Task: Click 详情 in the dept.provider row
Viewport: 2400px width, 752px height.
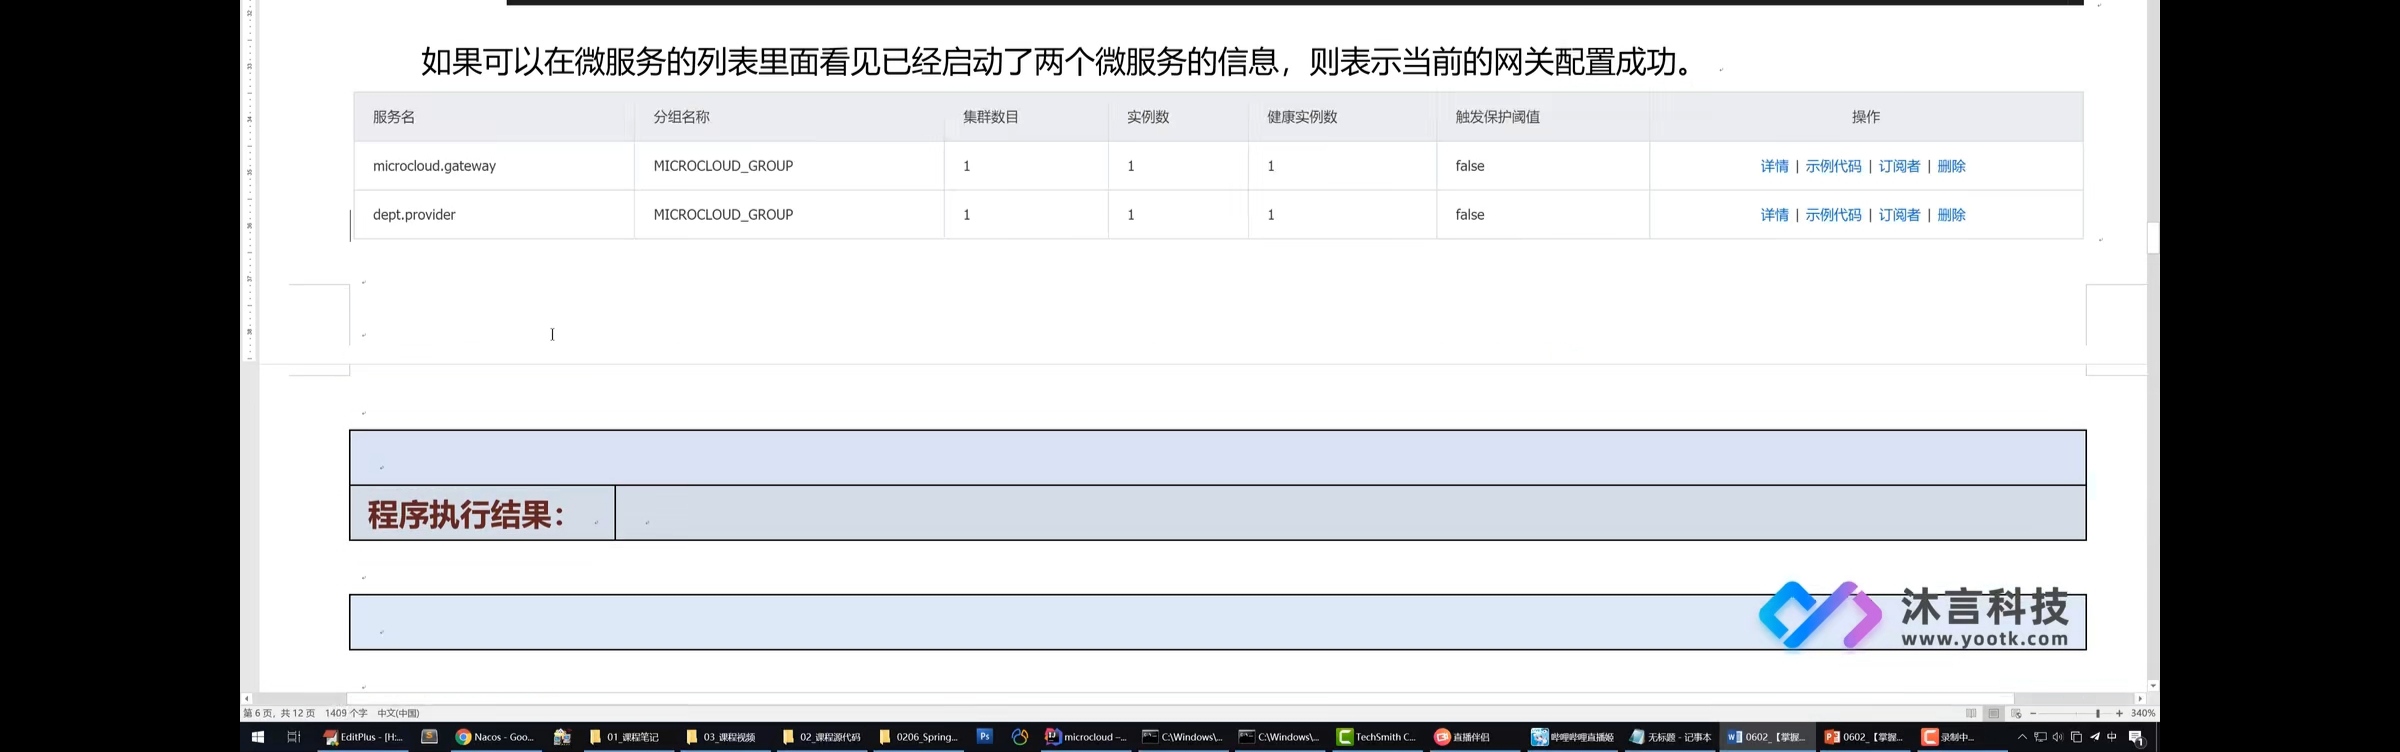Action: point(1774,215)
